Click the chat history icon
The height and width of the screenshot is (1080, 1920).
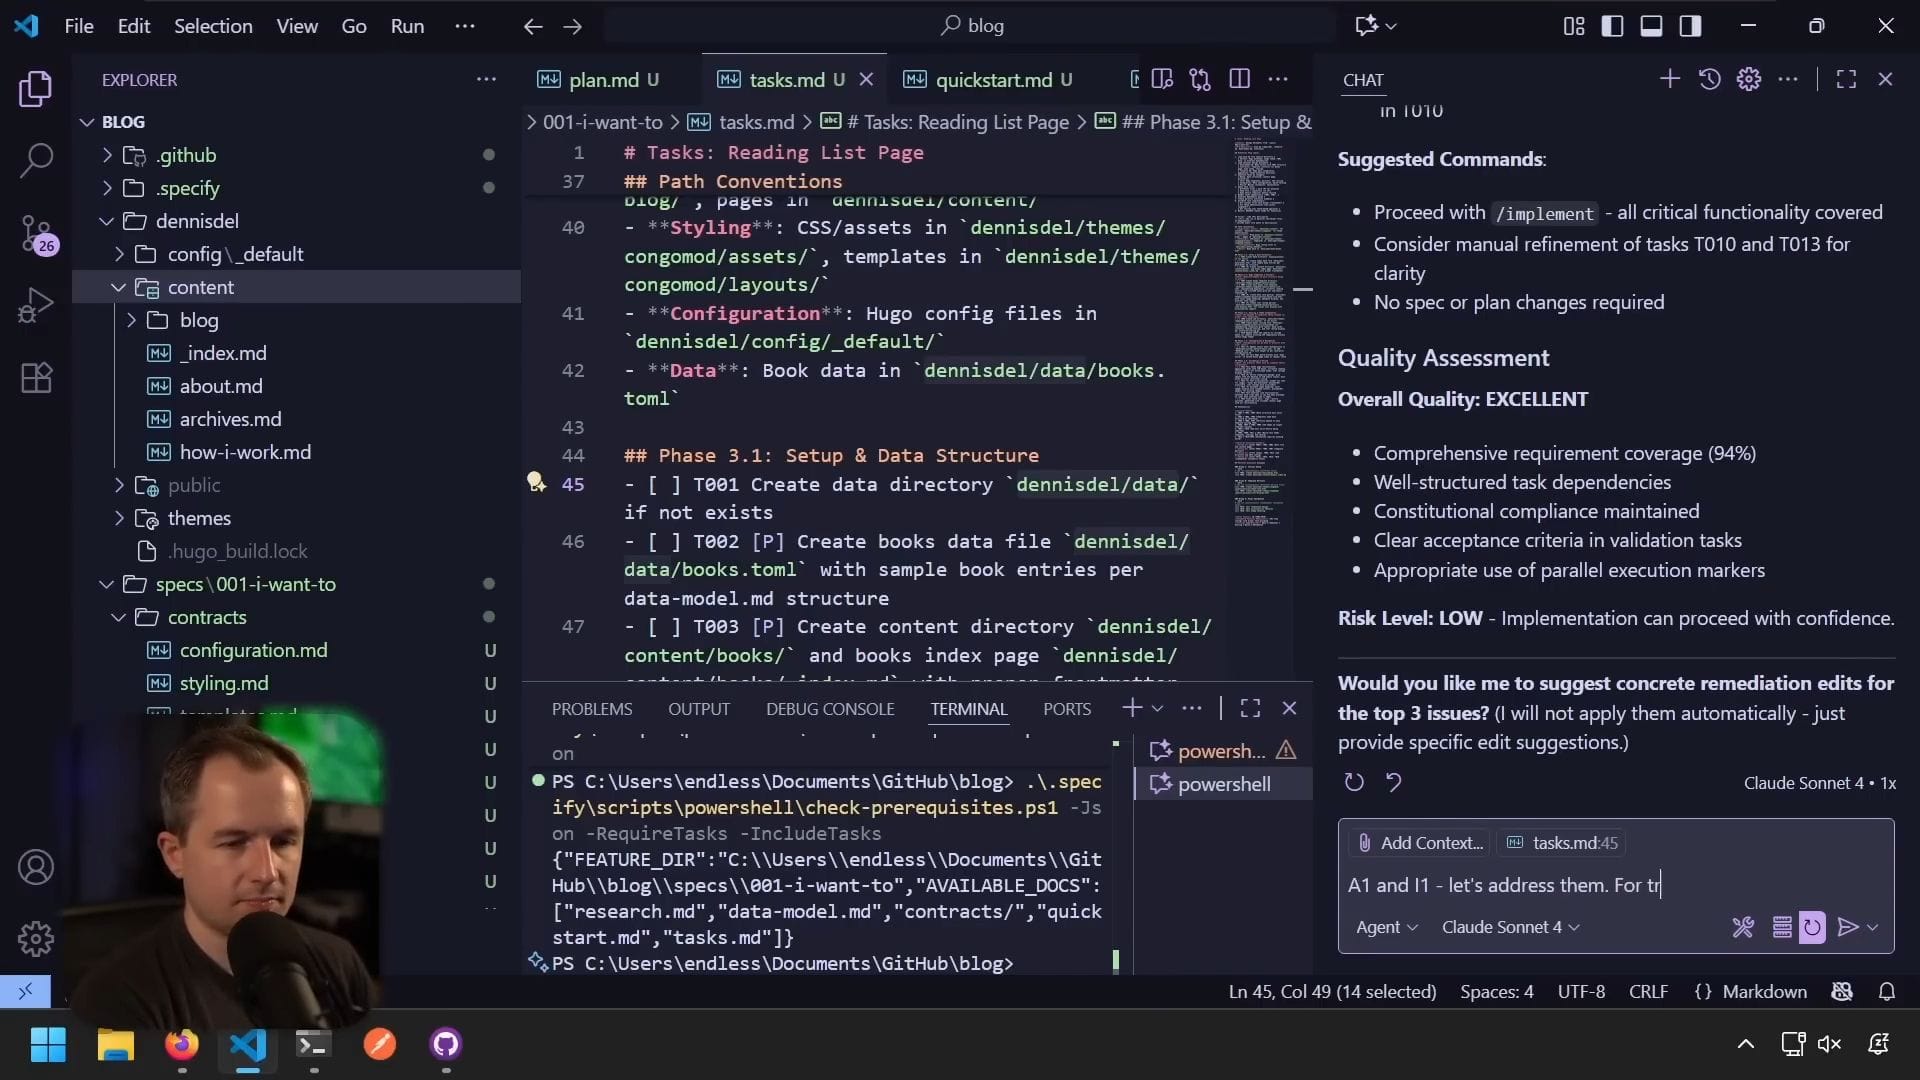pos(1709,79)
